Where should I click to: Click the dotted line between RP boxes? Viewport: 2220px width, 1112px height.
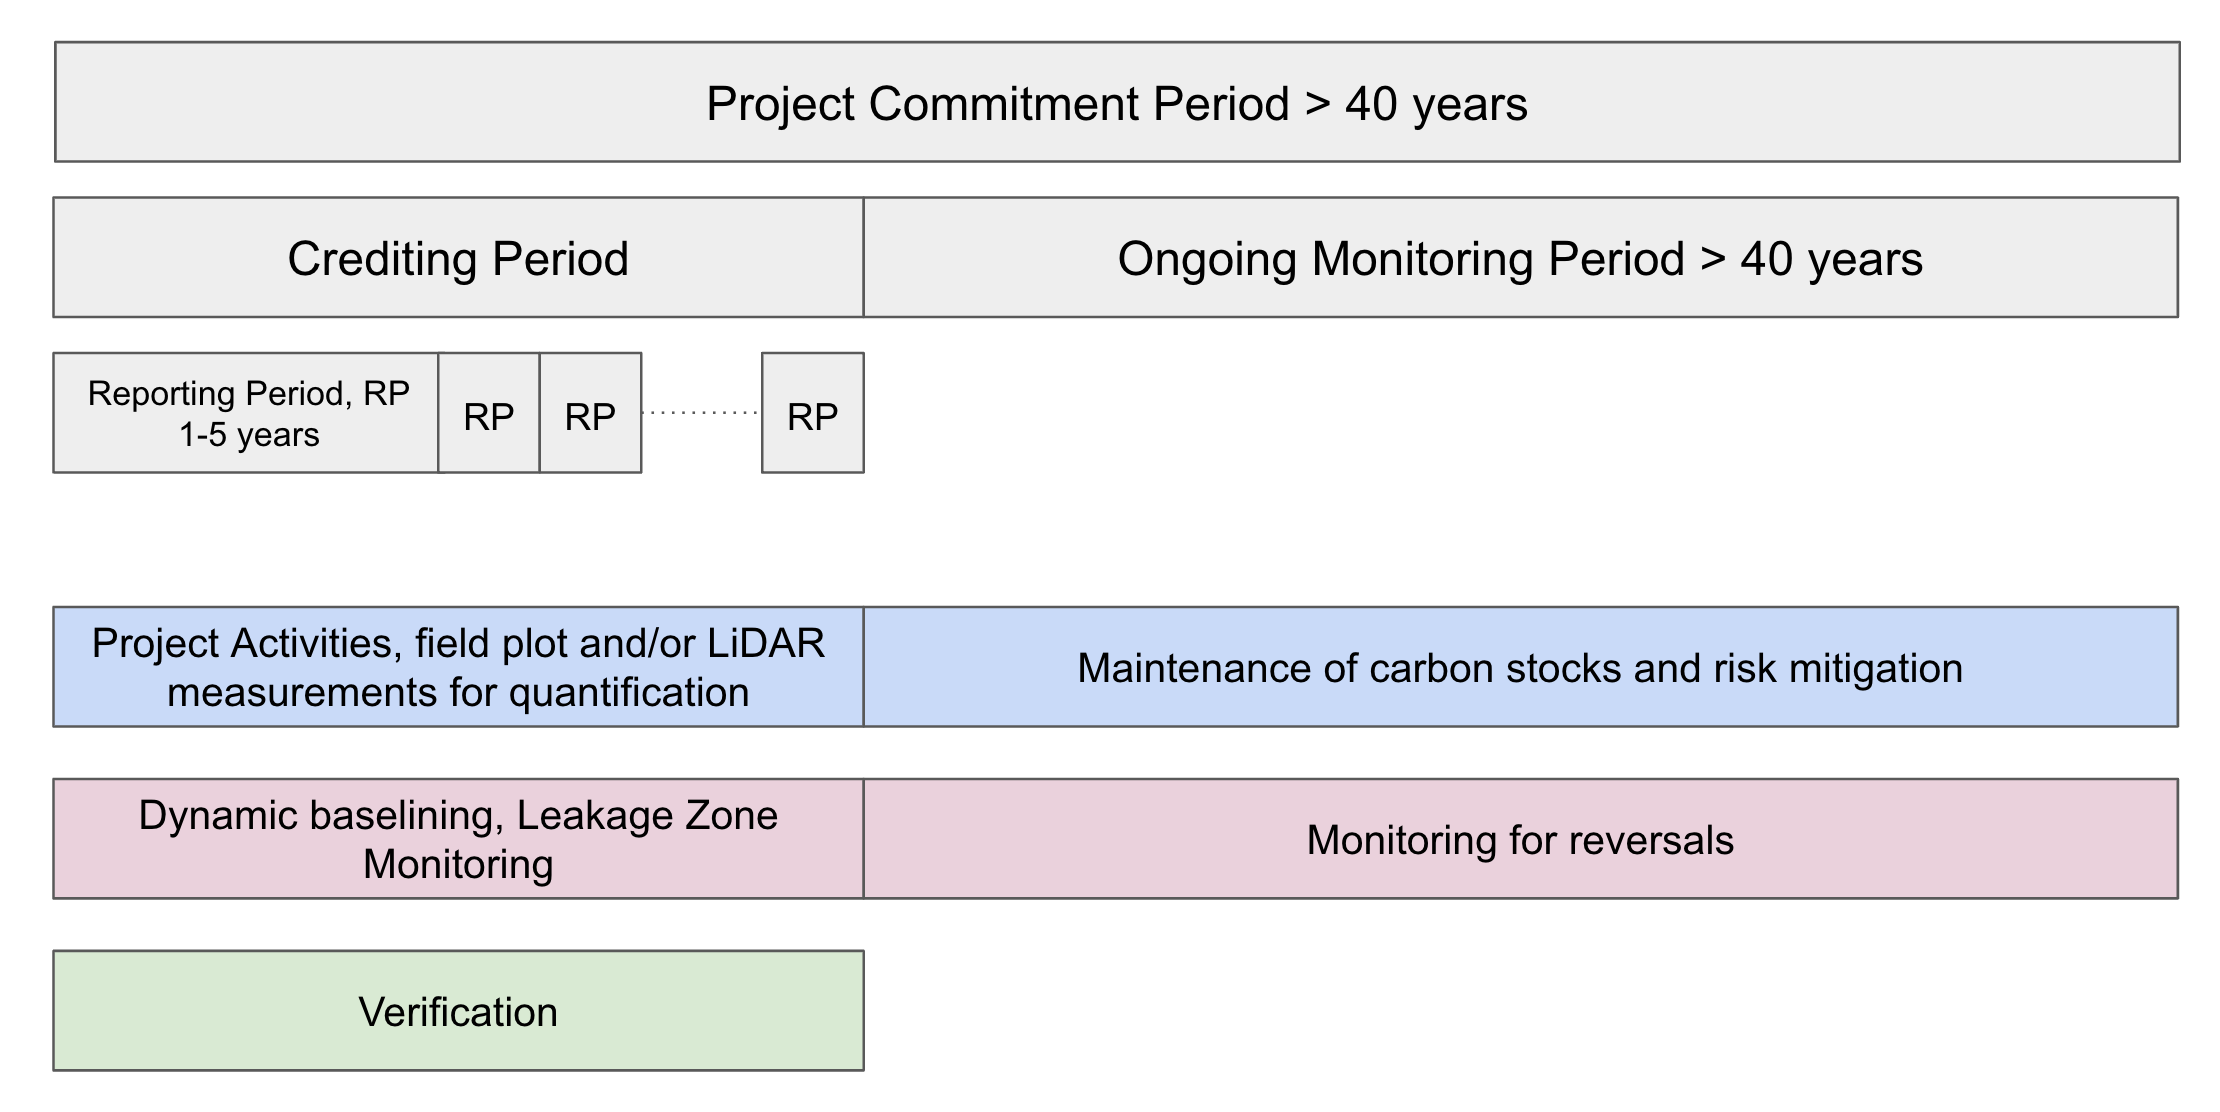(x=701, y=412)
